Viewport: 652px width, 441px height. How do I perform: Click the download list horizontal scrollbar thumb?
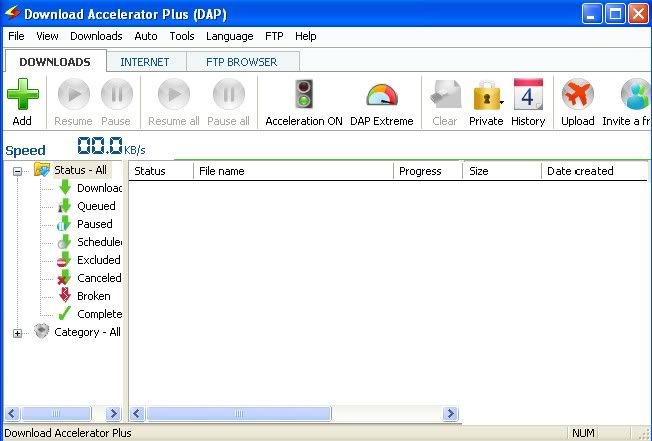pyautogui.click(x=239, y=414)
